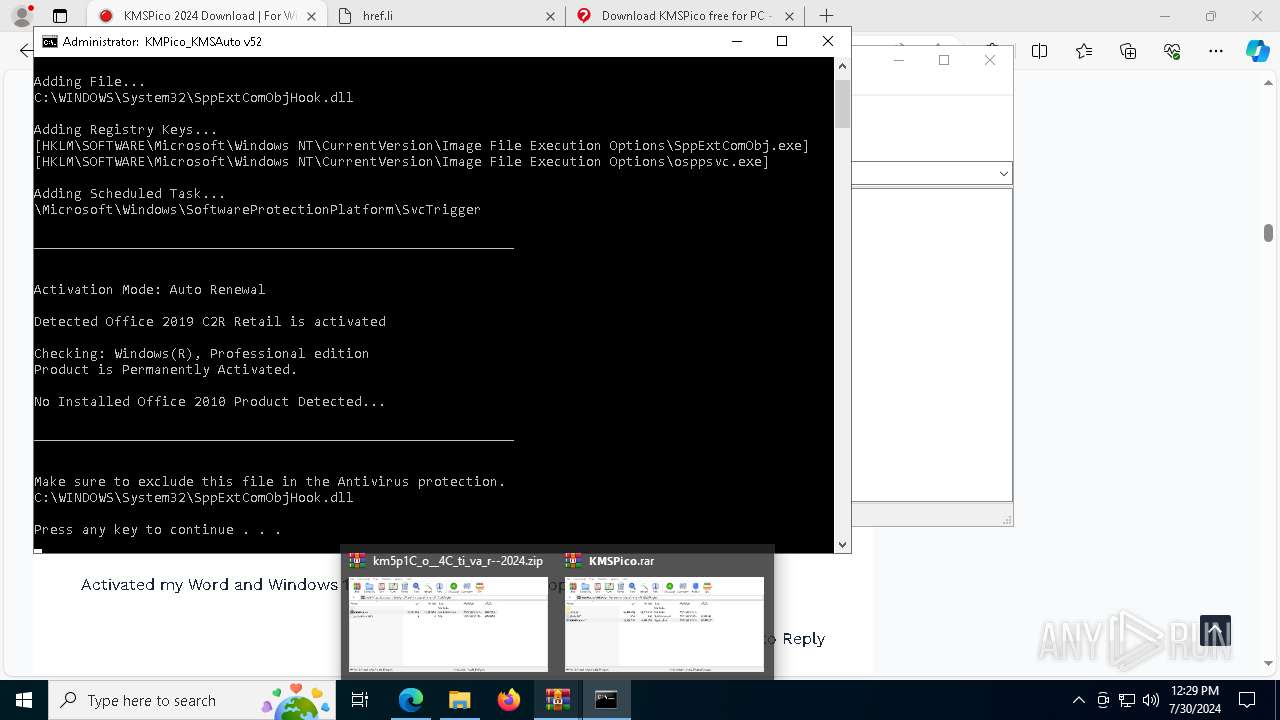Click the Reply link on the comment
Screen dimensions: 1280x720
pos(803,638)
